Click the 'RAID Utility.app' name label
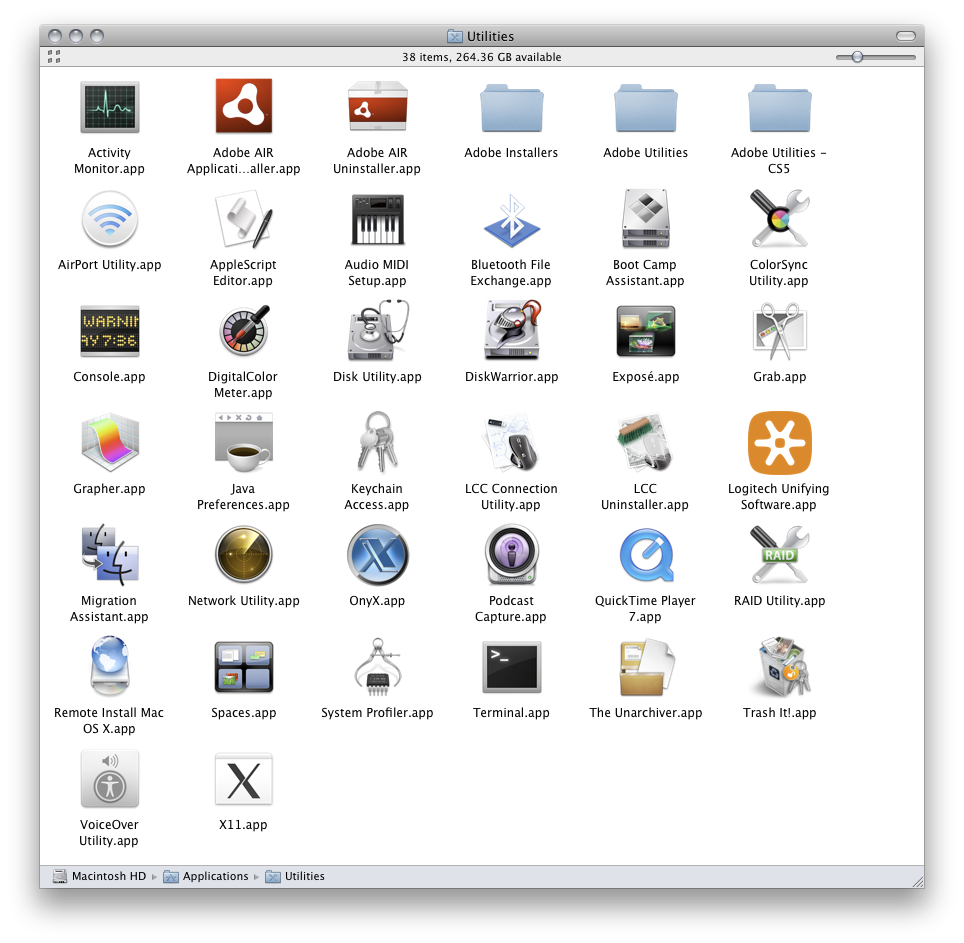The height and width of the screenshot is (943, 964). click(x=780, y=601)
